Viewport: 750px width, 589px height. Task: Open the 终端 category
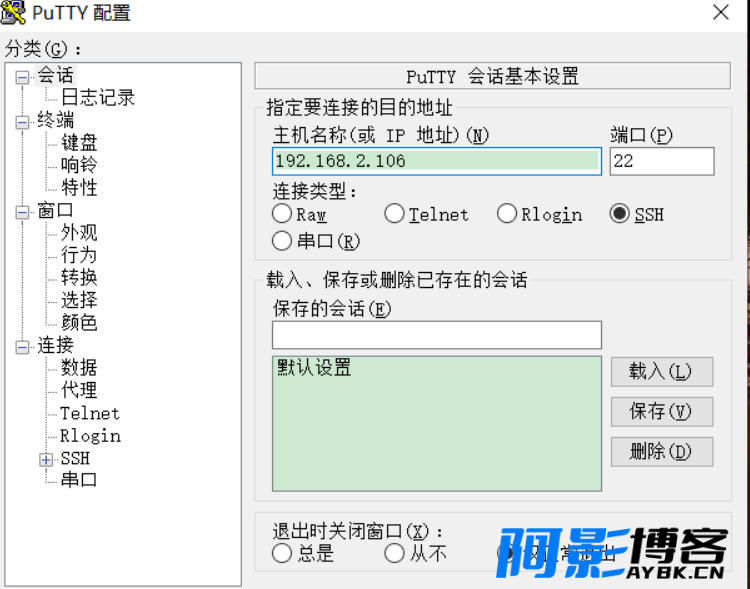55,120
